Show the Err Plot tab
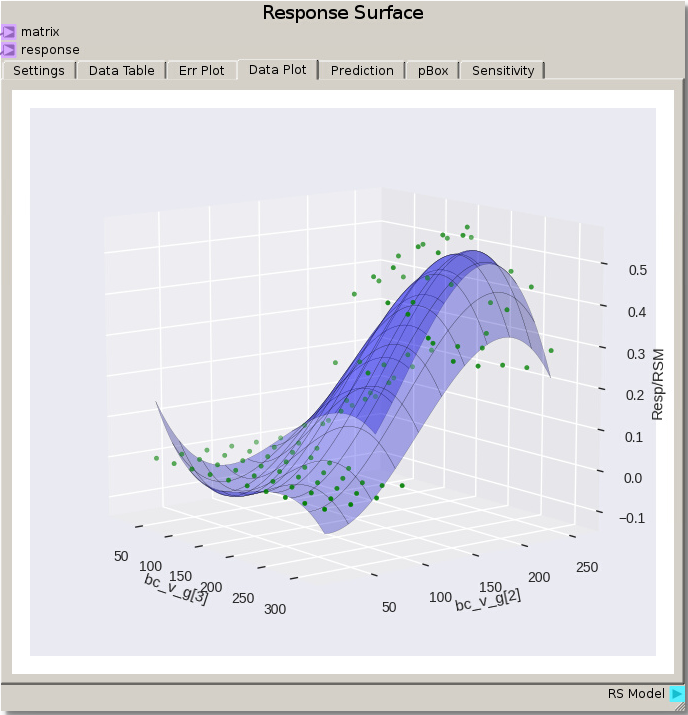688x715 pixels. click(201, 71)
